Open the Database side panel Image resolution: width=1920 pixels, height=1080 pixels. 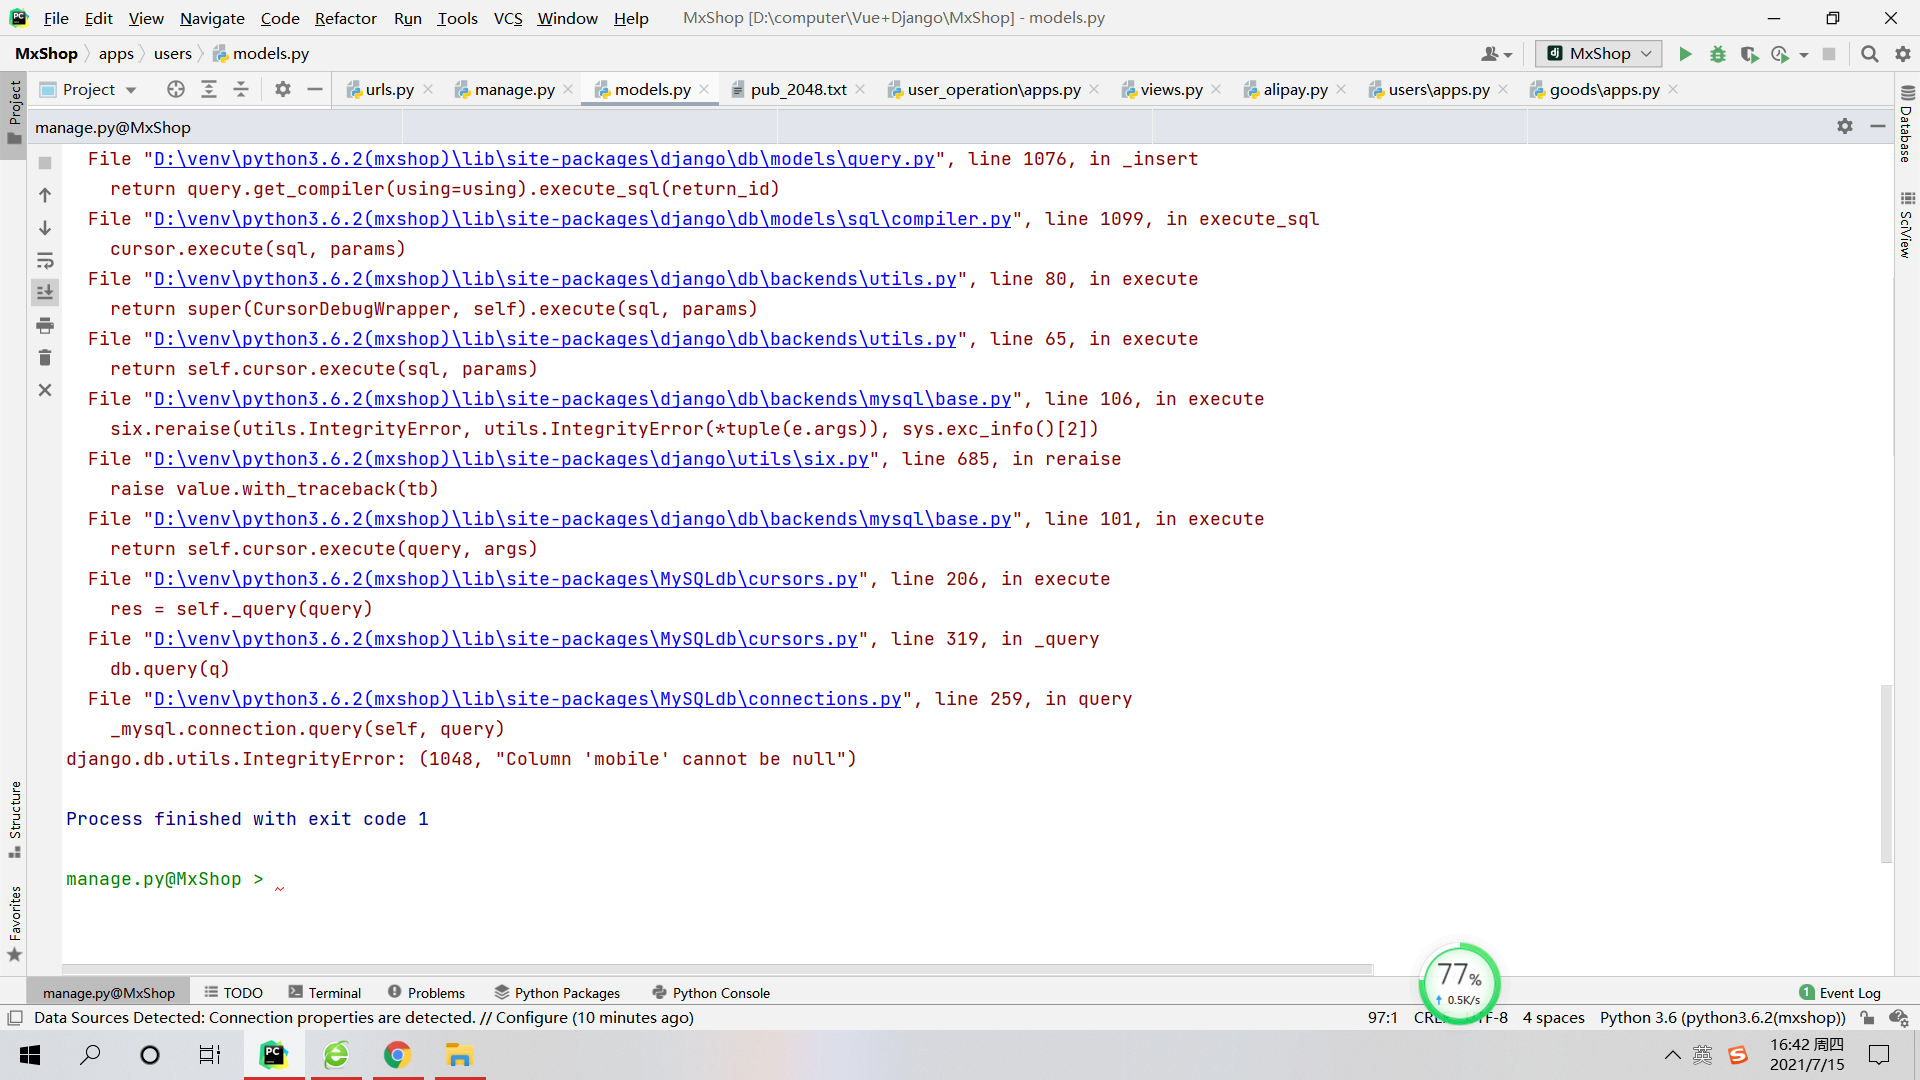point(1907,124)
